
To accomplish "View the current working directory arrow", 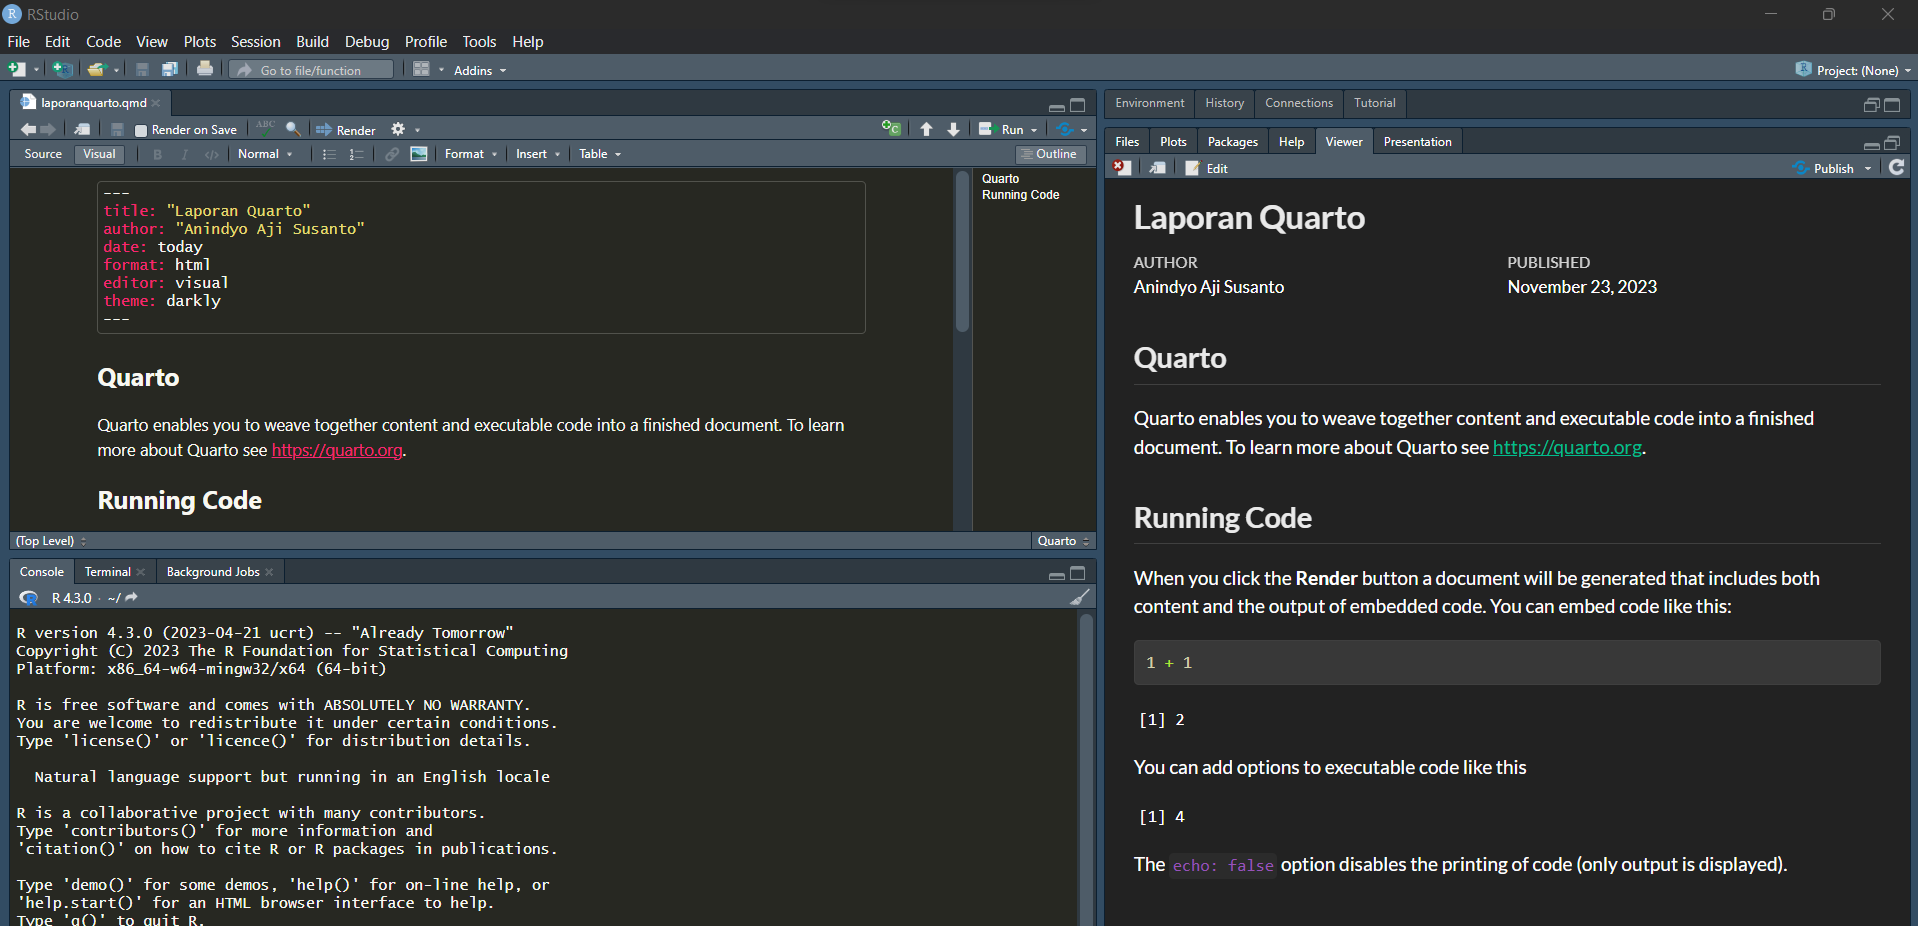I will click(131, 597).
